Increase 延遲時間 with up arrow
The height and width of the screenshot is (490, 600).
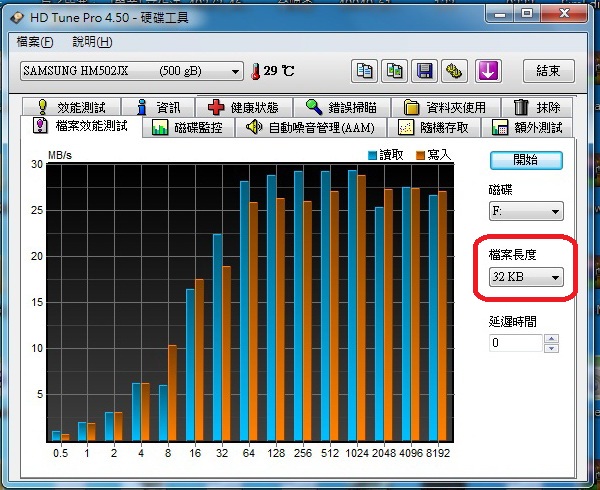(551, 339)
